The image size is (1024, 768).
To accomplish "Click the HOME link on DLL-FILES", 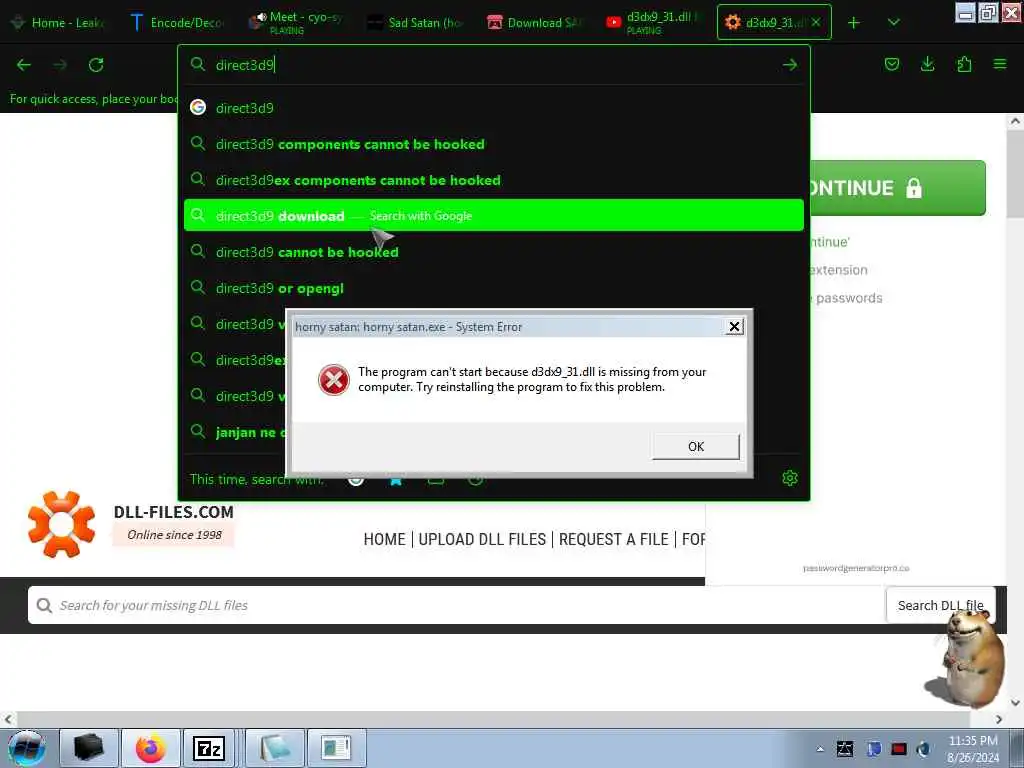I will 384,539.
